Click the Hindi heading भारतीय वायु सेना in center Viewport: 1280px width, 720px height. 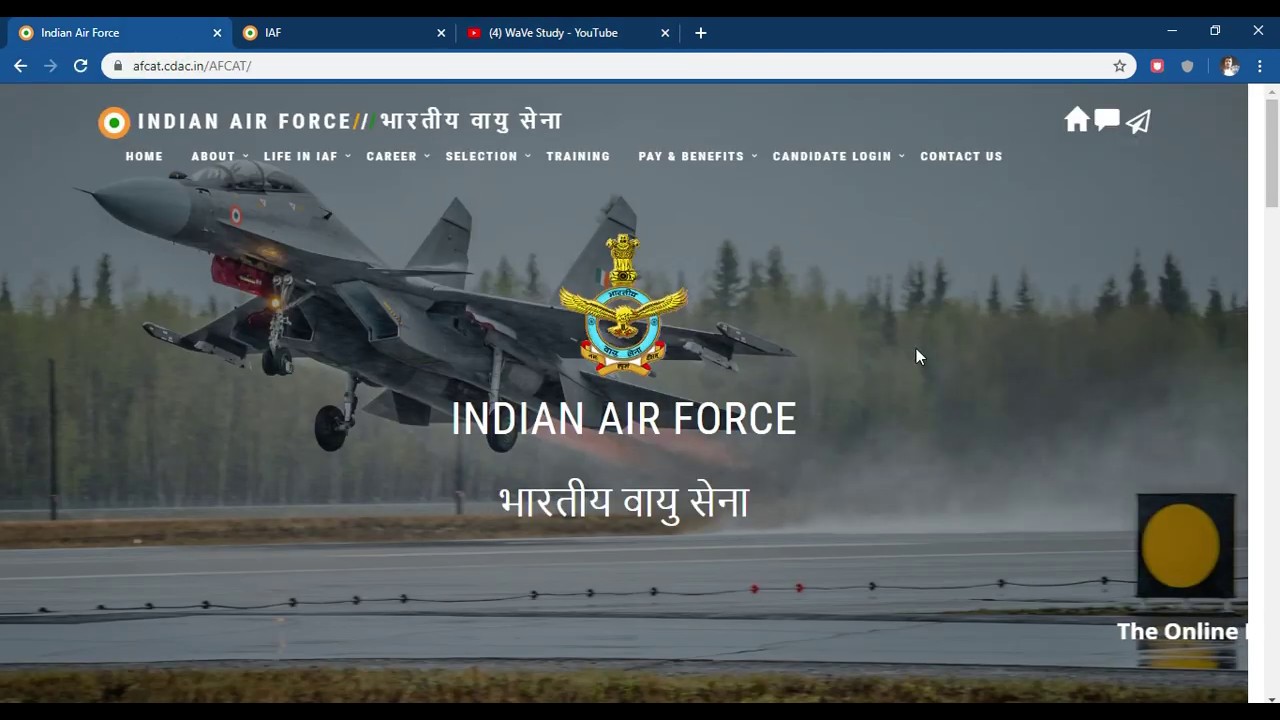pos(624,501)
